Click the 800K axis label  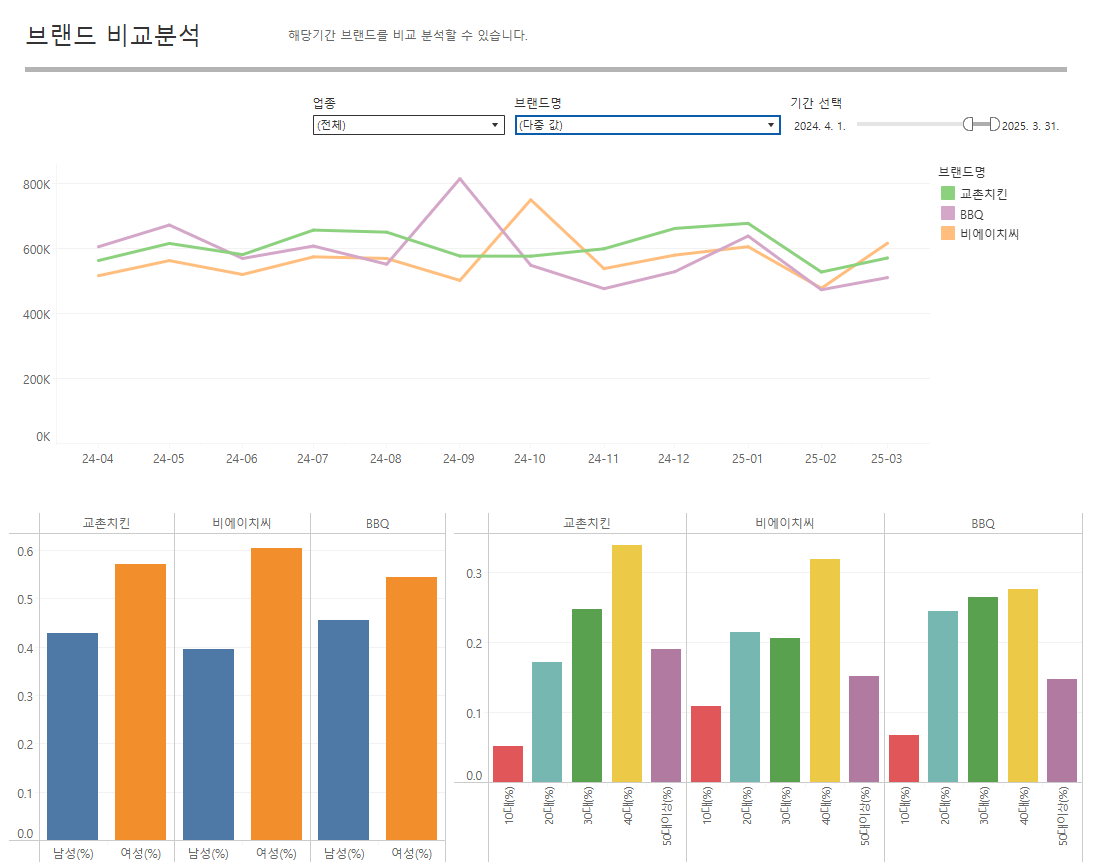click(37, 185)
